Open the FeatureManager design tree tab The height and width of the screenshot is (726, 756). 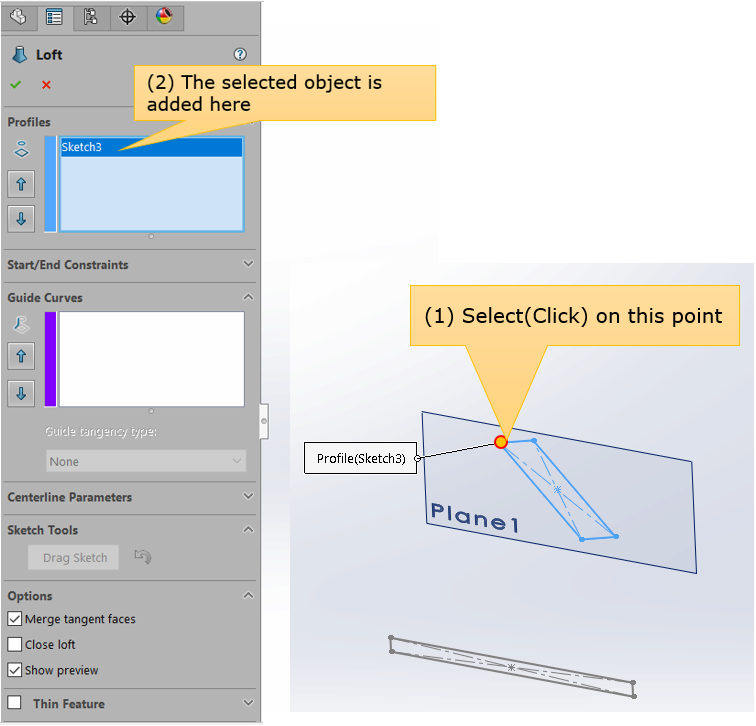(x=18, y=17)
